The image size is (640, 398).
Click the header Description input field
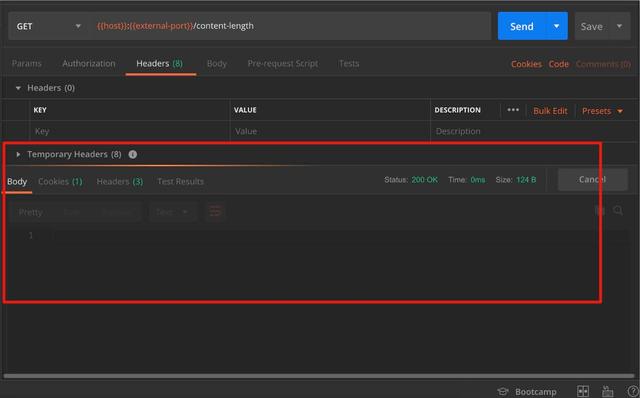point(535,131)
